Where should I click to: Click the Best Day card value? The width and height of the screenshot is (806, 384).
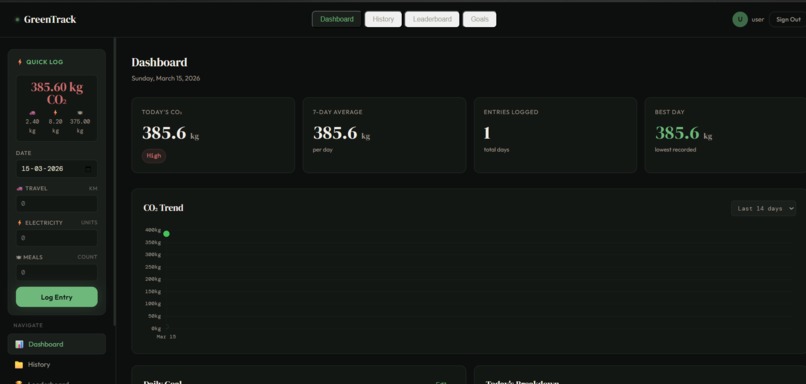684,133
